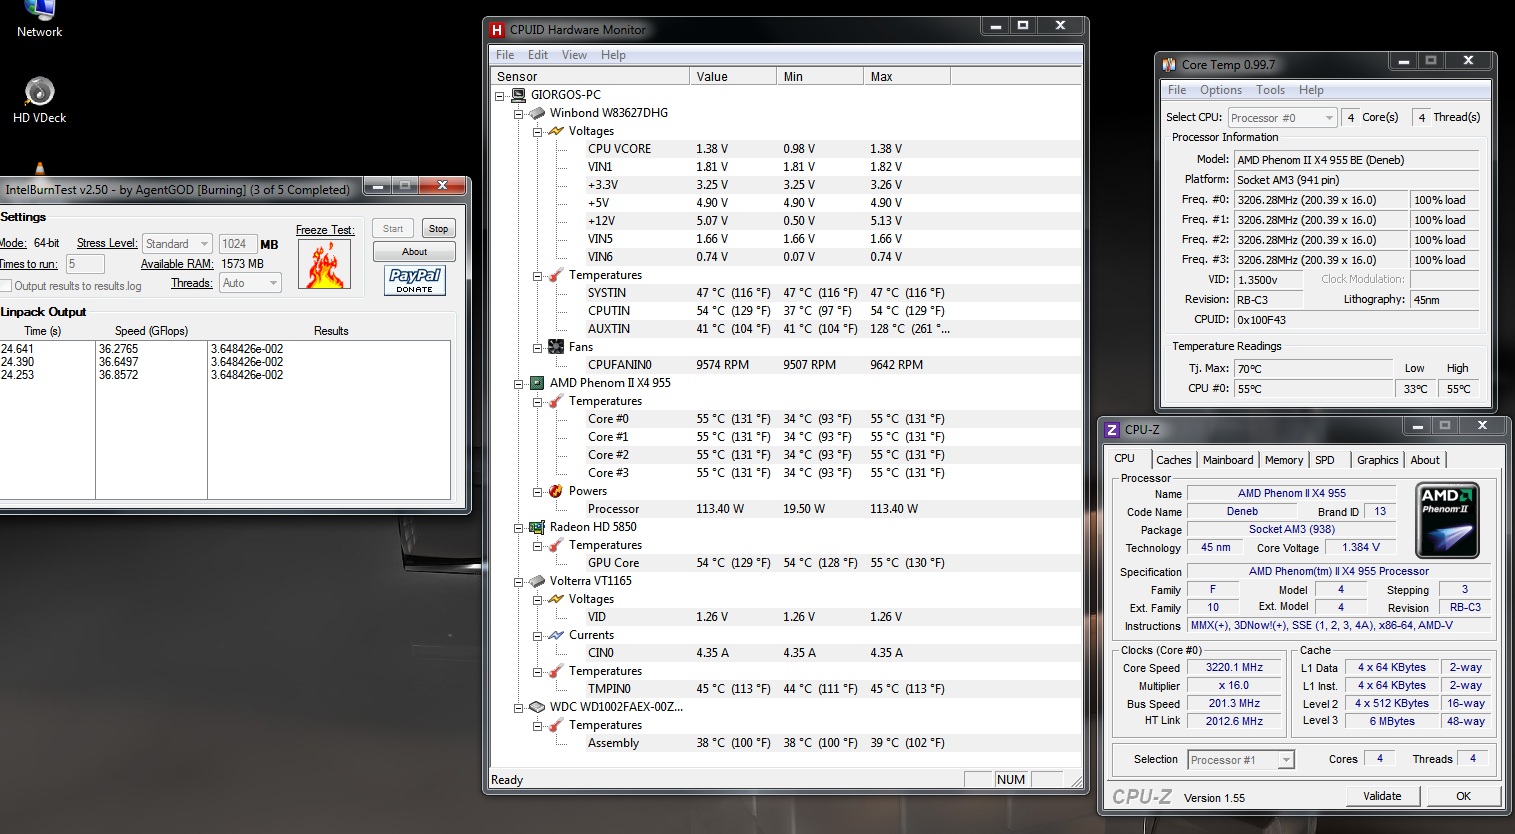Open the Caches tab in CPU-Z

tap(1173, 460)
